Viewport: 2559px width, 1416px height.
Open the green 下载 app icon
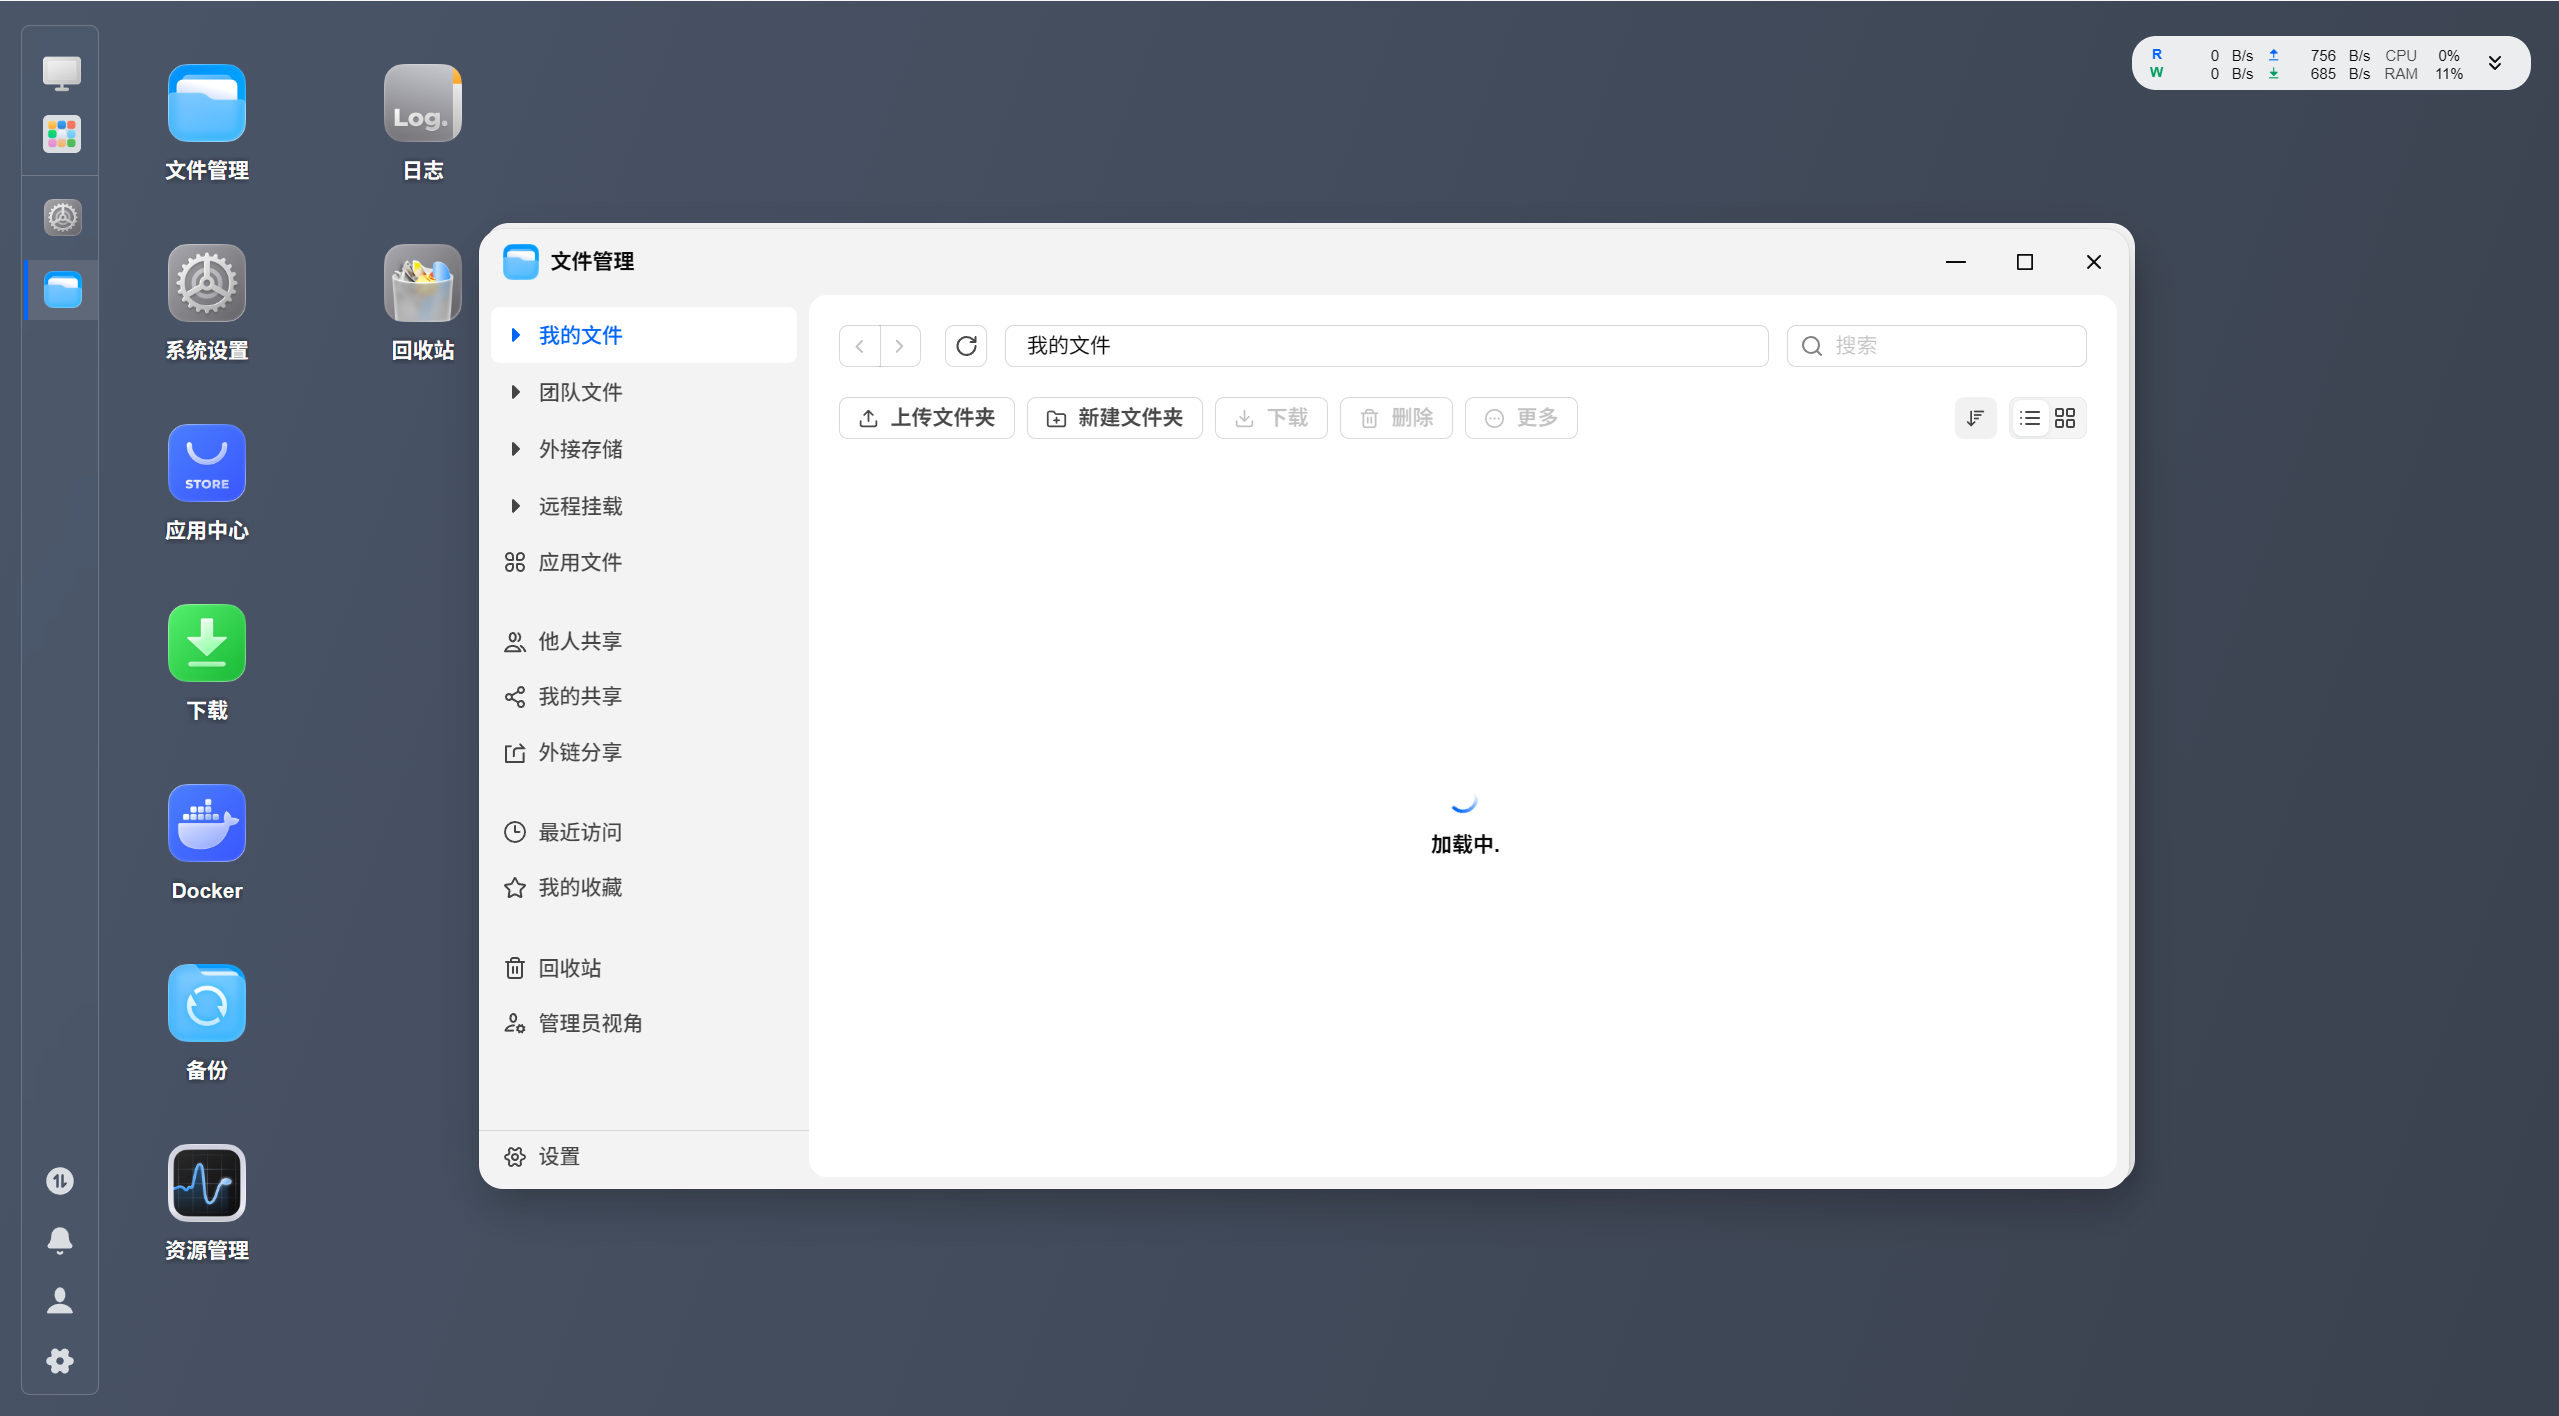click(207, 643)
